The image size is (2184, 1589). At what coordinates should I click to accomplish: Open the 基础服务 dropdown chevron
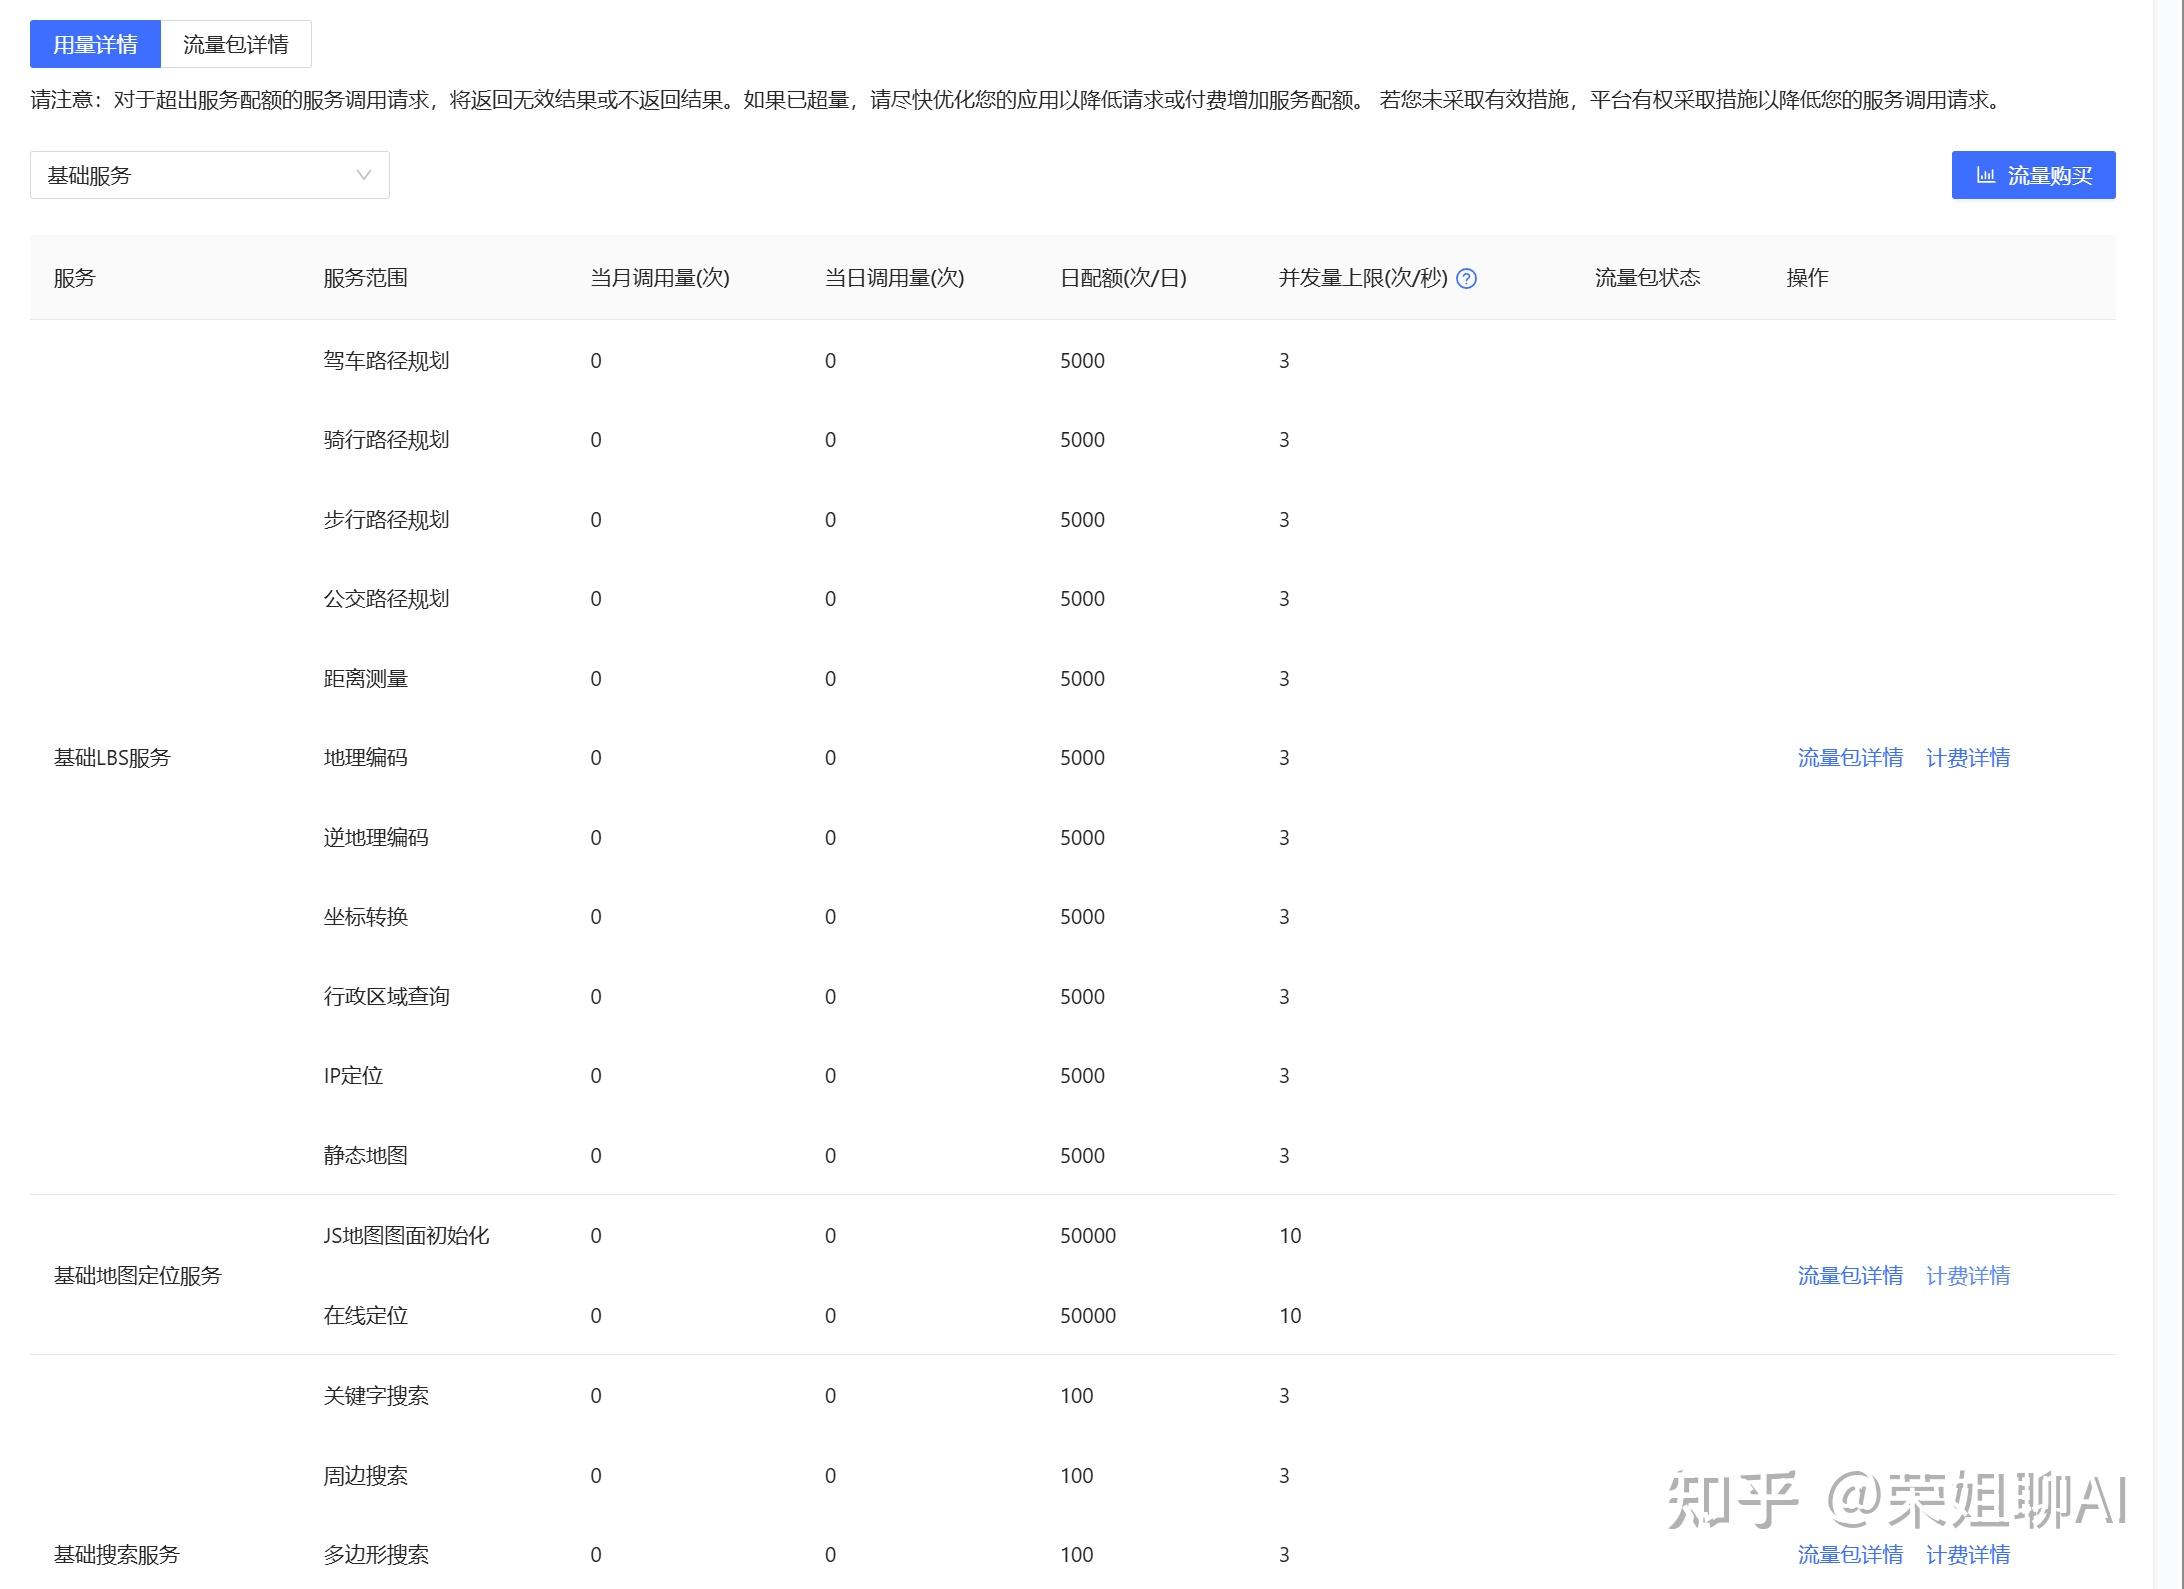pos(363,175)
